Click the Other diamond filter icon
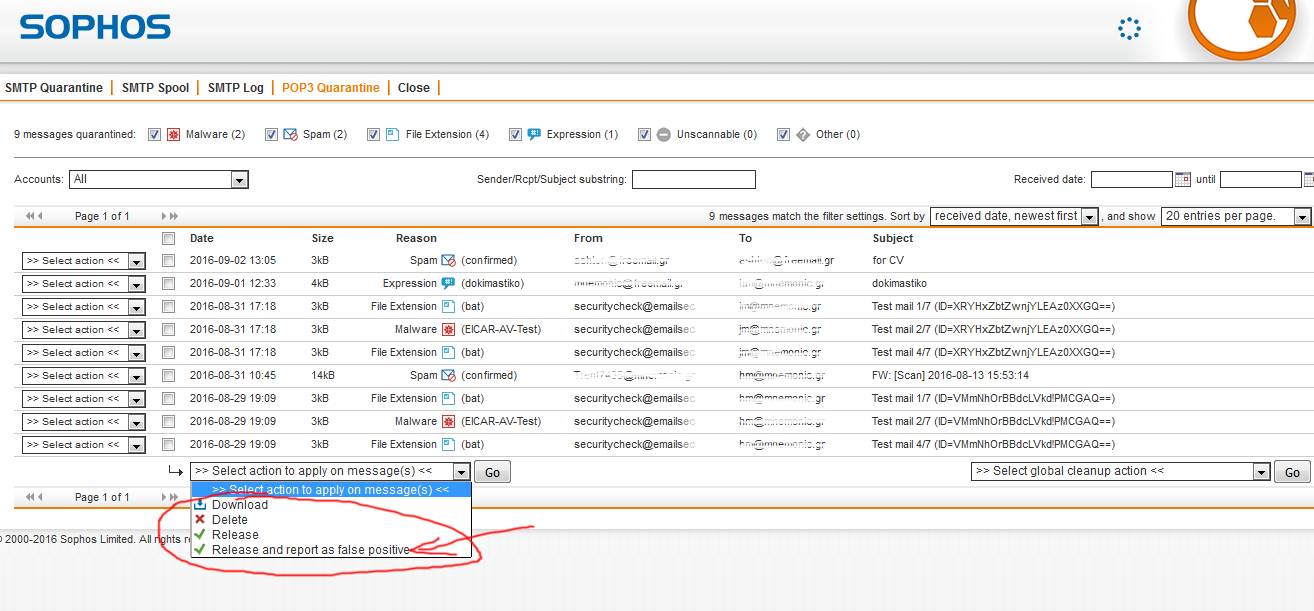 [x=803, y=134]
